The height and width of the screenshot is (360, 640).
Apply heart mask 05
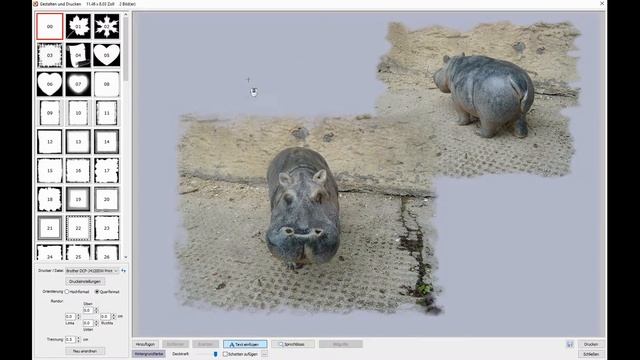(107, 55)
